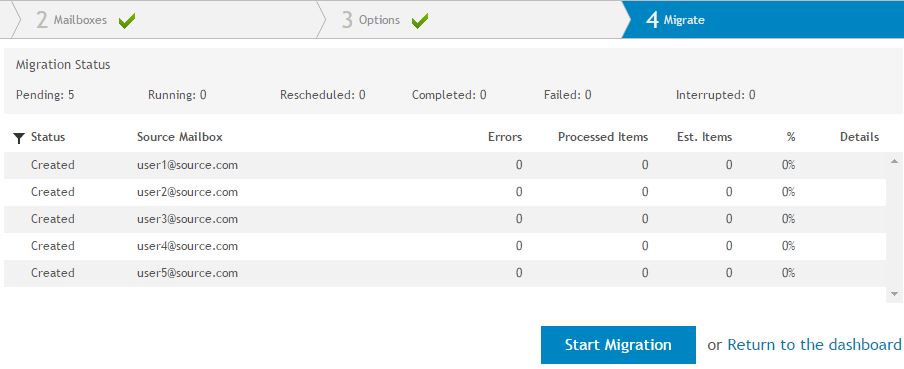Image resolution: width=904 pixels, height=369 pixels.
Task: Click the Details column header
Action: (x=859, y=137)
